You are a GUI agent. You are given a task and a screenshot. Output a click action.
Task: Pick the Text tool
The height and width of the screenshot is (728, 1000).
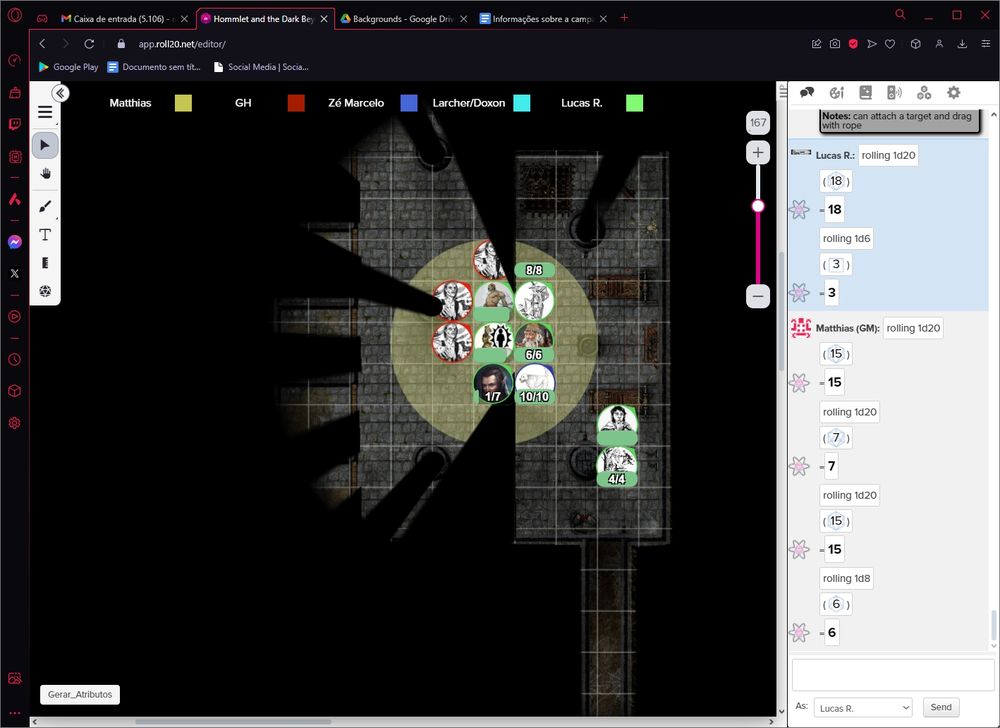[x=45, y=235]
